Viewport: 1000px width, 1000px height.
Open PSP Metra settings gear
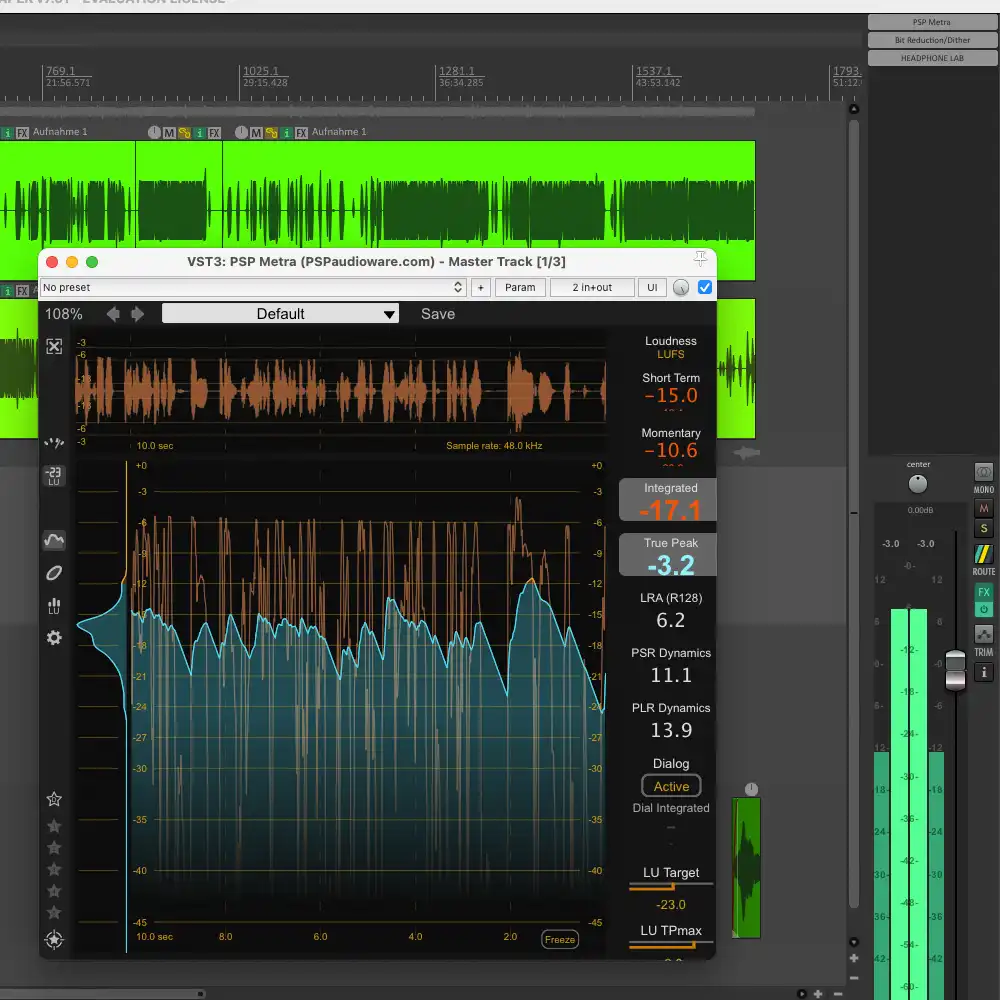coord(54,638)
